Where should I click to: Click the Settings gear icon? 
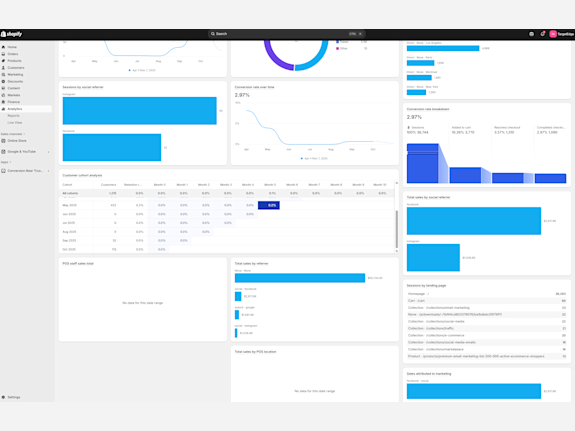tap(3, 397)
